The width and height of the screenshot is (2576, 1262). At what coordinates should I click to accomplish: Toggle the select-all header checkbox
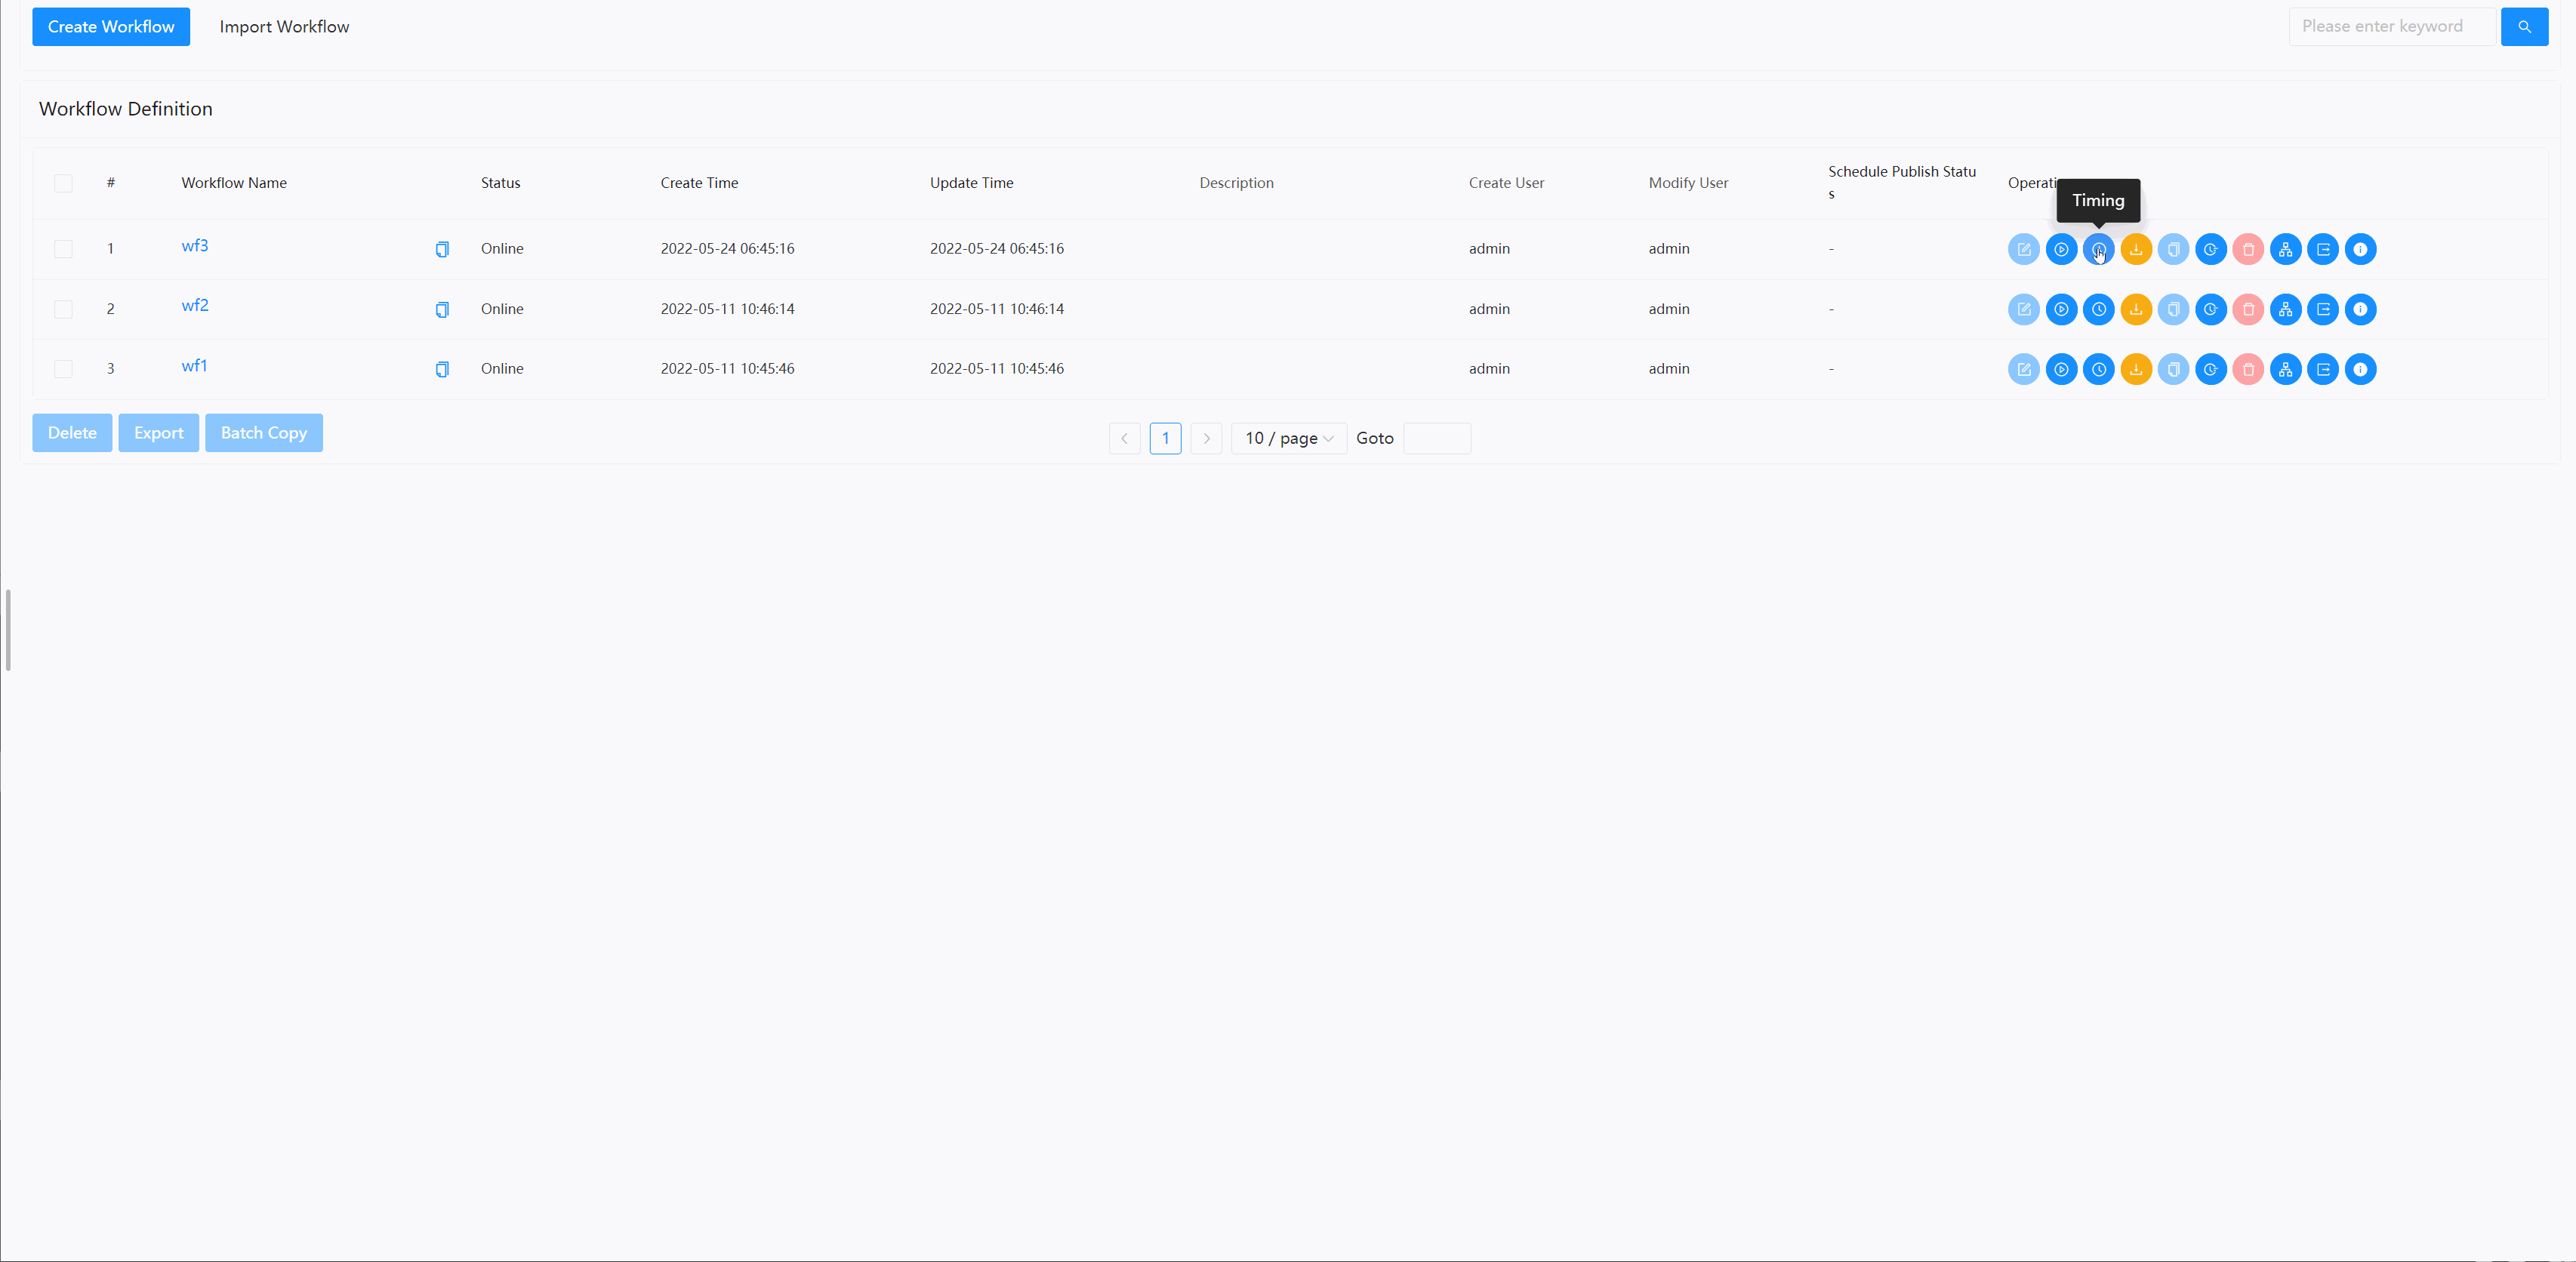pyautogui.click(x=63, y=183)
